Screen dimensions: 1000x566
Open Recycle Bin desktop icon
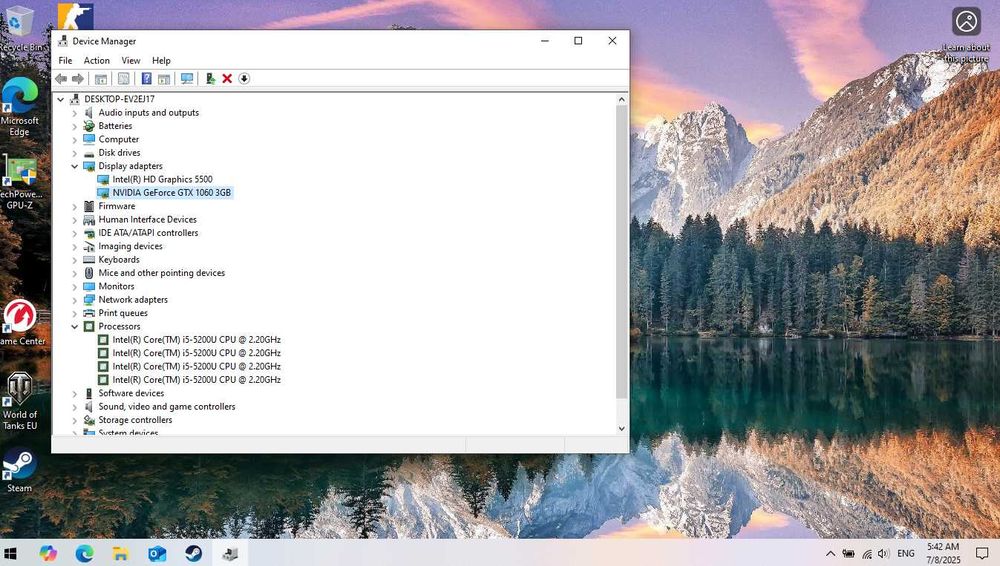pos(19,28)
